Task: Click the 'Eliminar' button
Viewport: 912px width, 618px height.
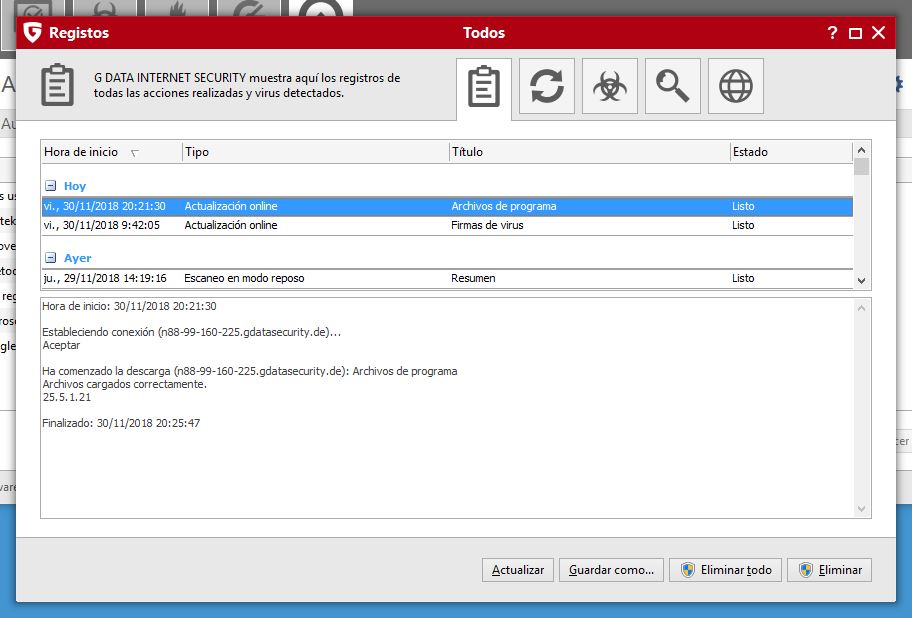Action: click(x=829, y=570)
